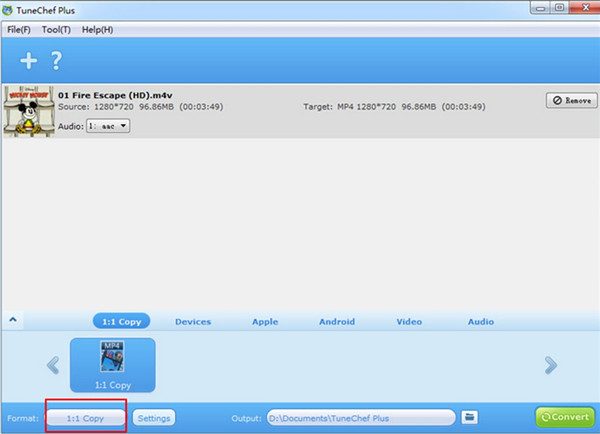Viewport: 600px width, 434px height.
Task: Open the Tool(T) menu
Action: [56, 29]
